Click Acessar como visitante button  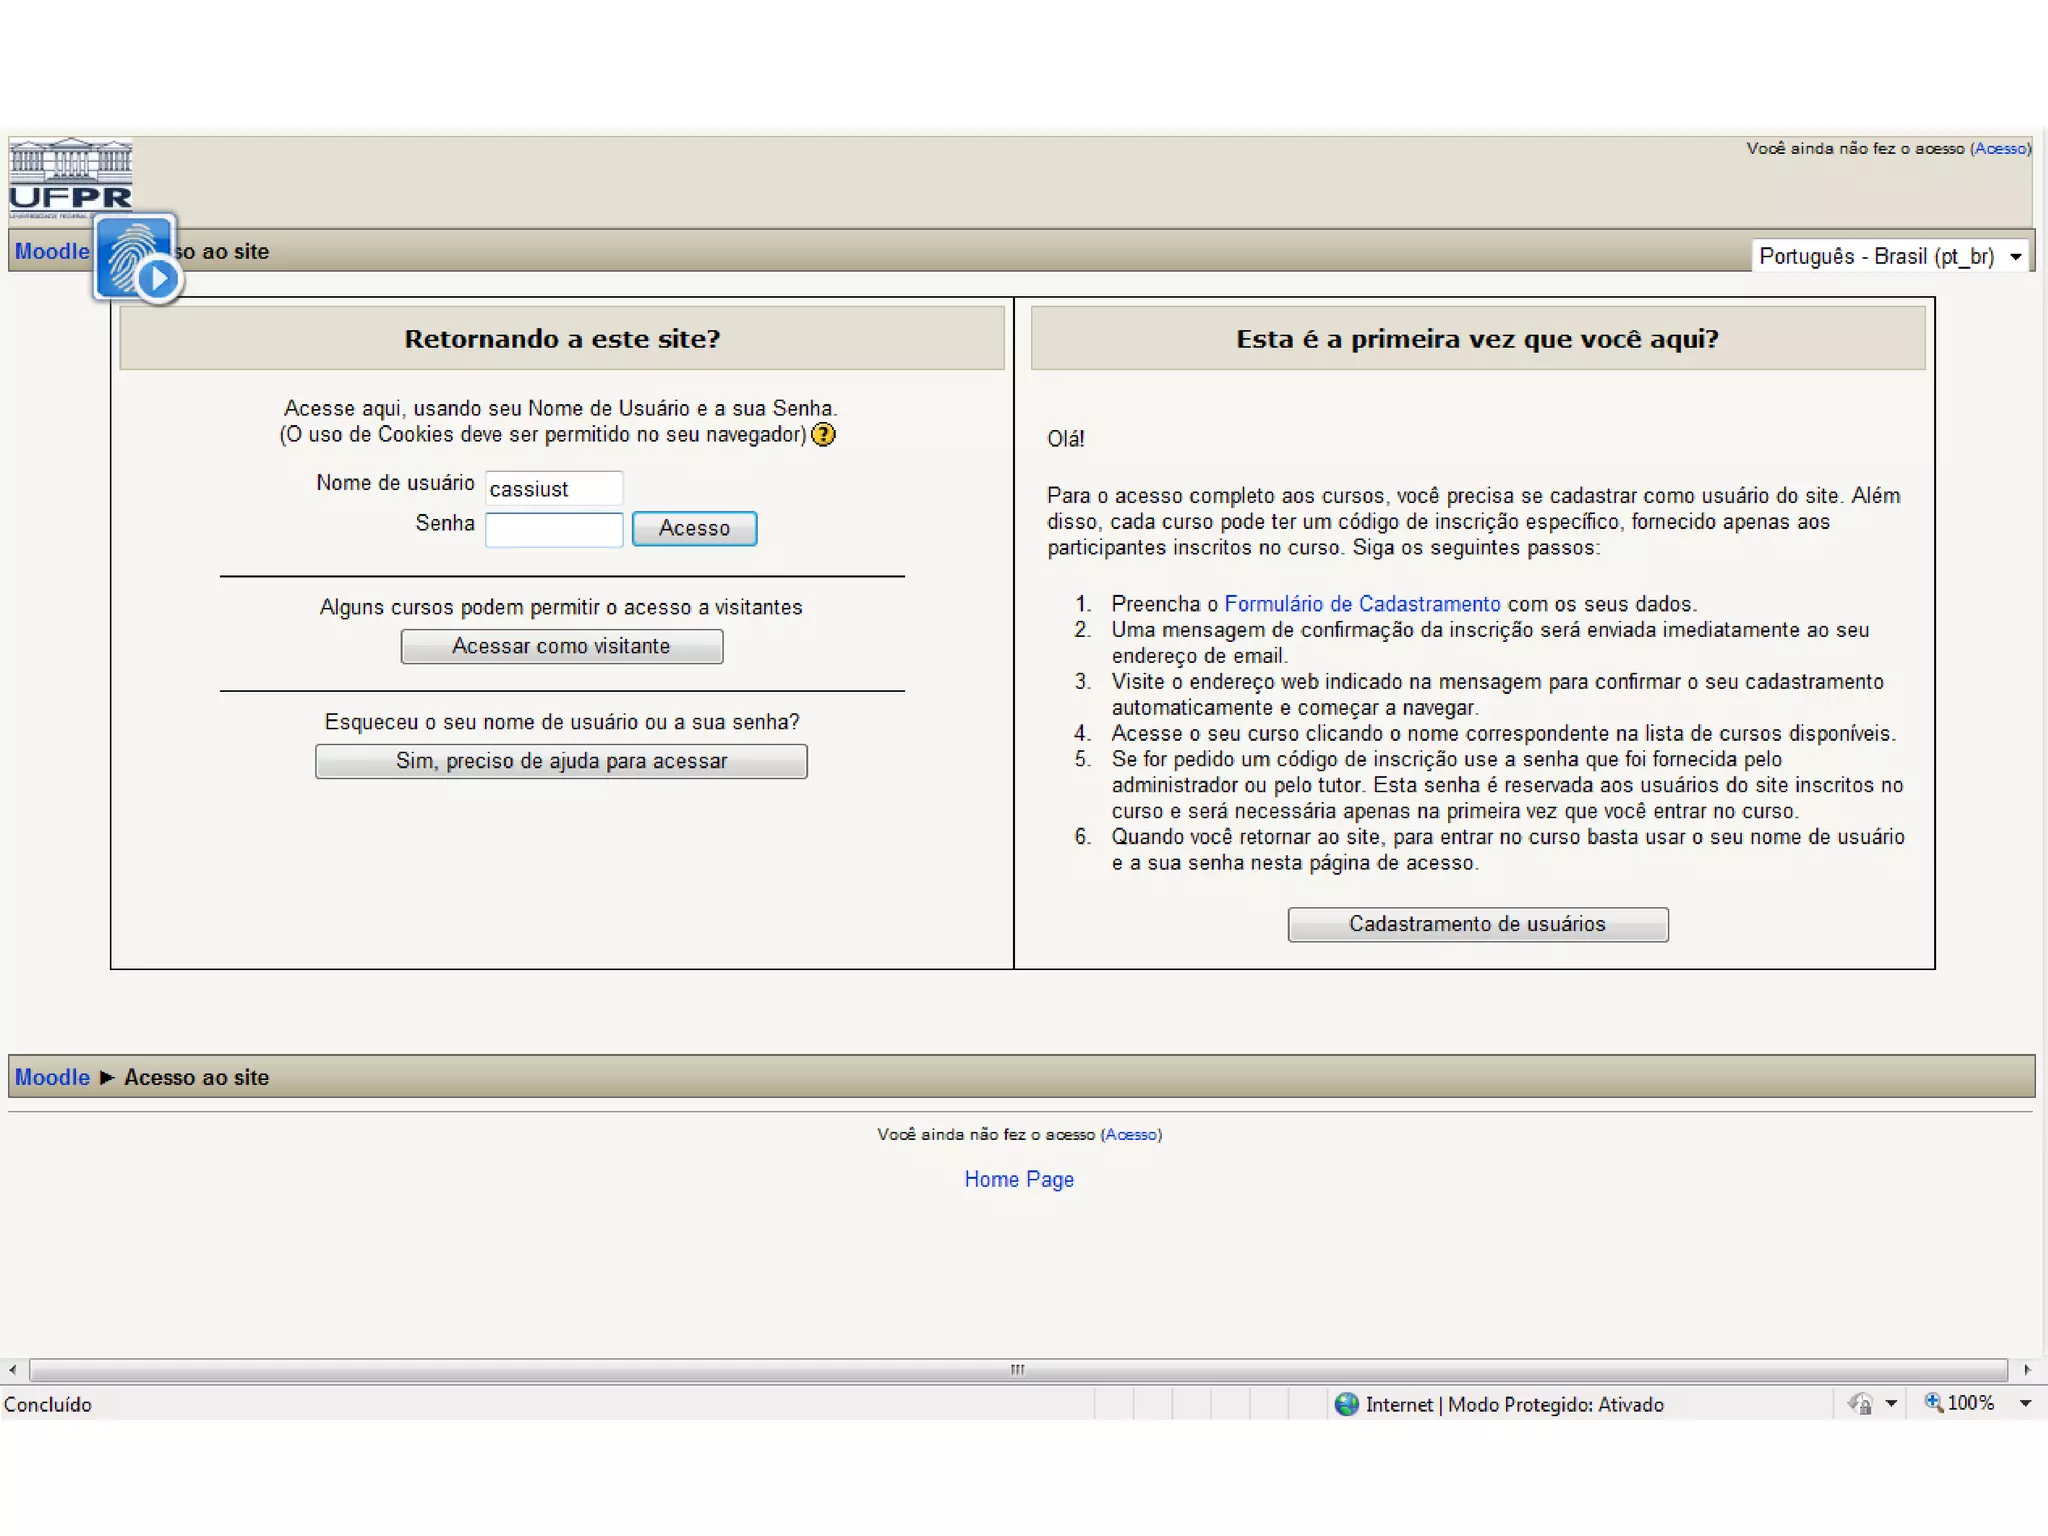click(x=561, y=646)
